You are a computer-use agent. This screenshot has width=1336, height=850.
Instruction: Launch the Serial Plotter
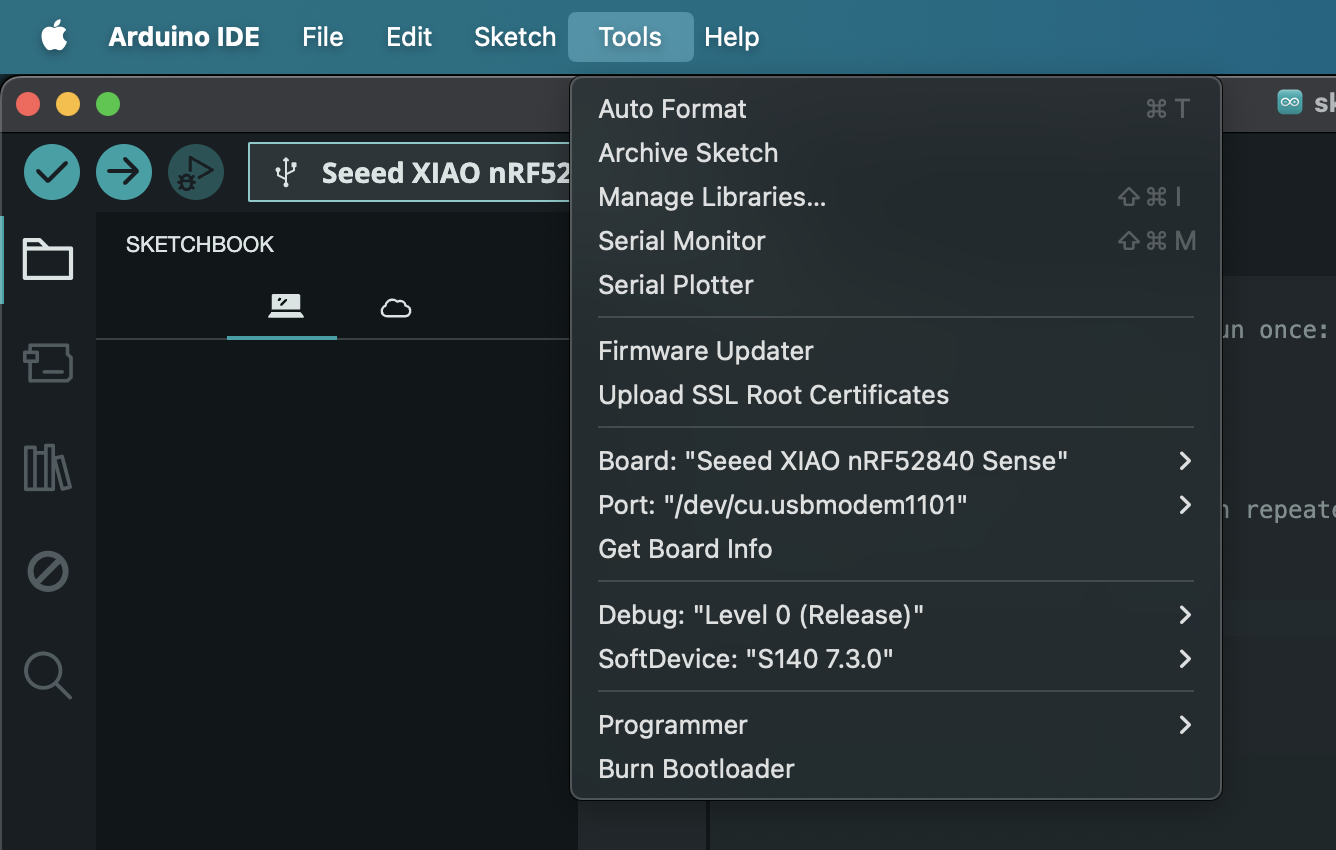896,285
